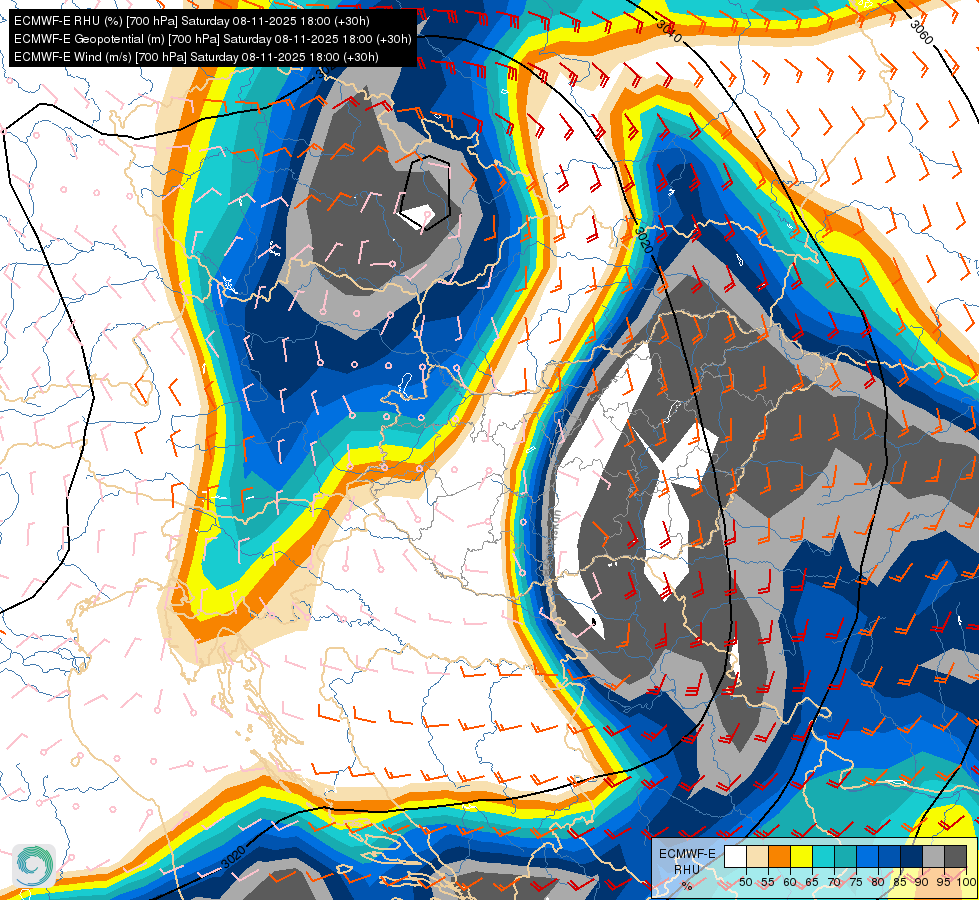Viewport: 979px width, 900px height.
Task: Select the ECMWF-E RHU (%) title line
Action: coord(192,21)
